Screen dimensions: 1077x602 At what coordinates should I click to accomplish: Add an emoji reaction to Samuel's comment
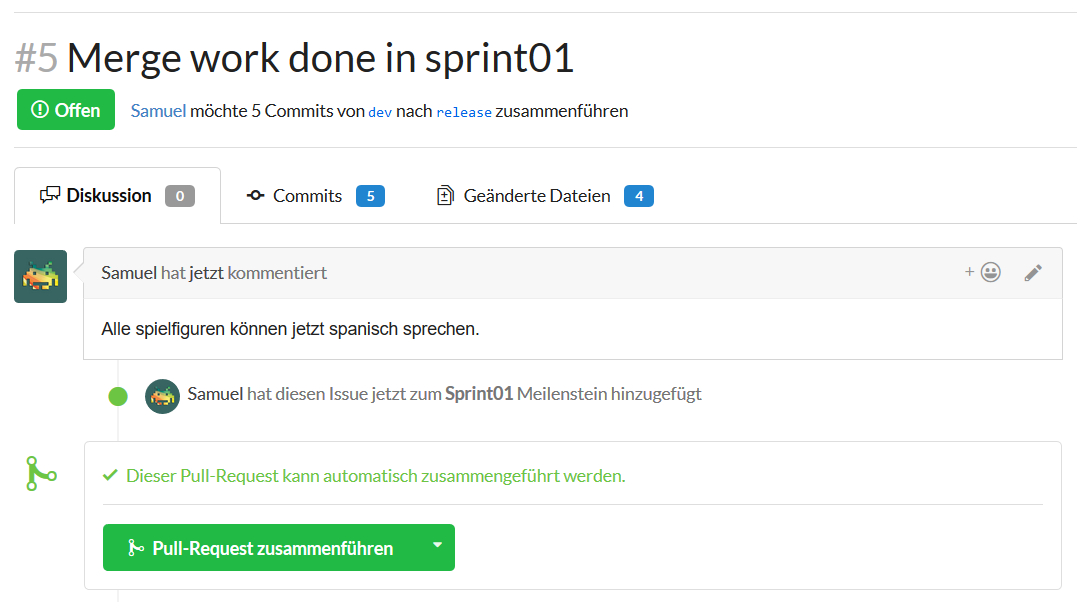[984, 272]
